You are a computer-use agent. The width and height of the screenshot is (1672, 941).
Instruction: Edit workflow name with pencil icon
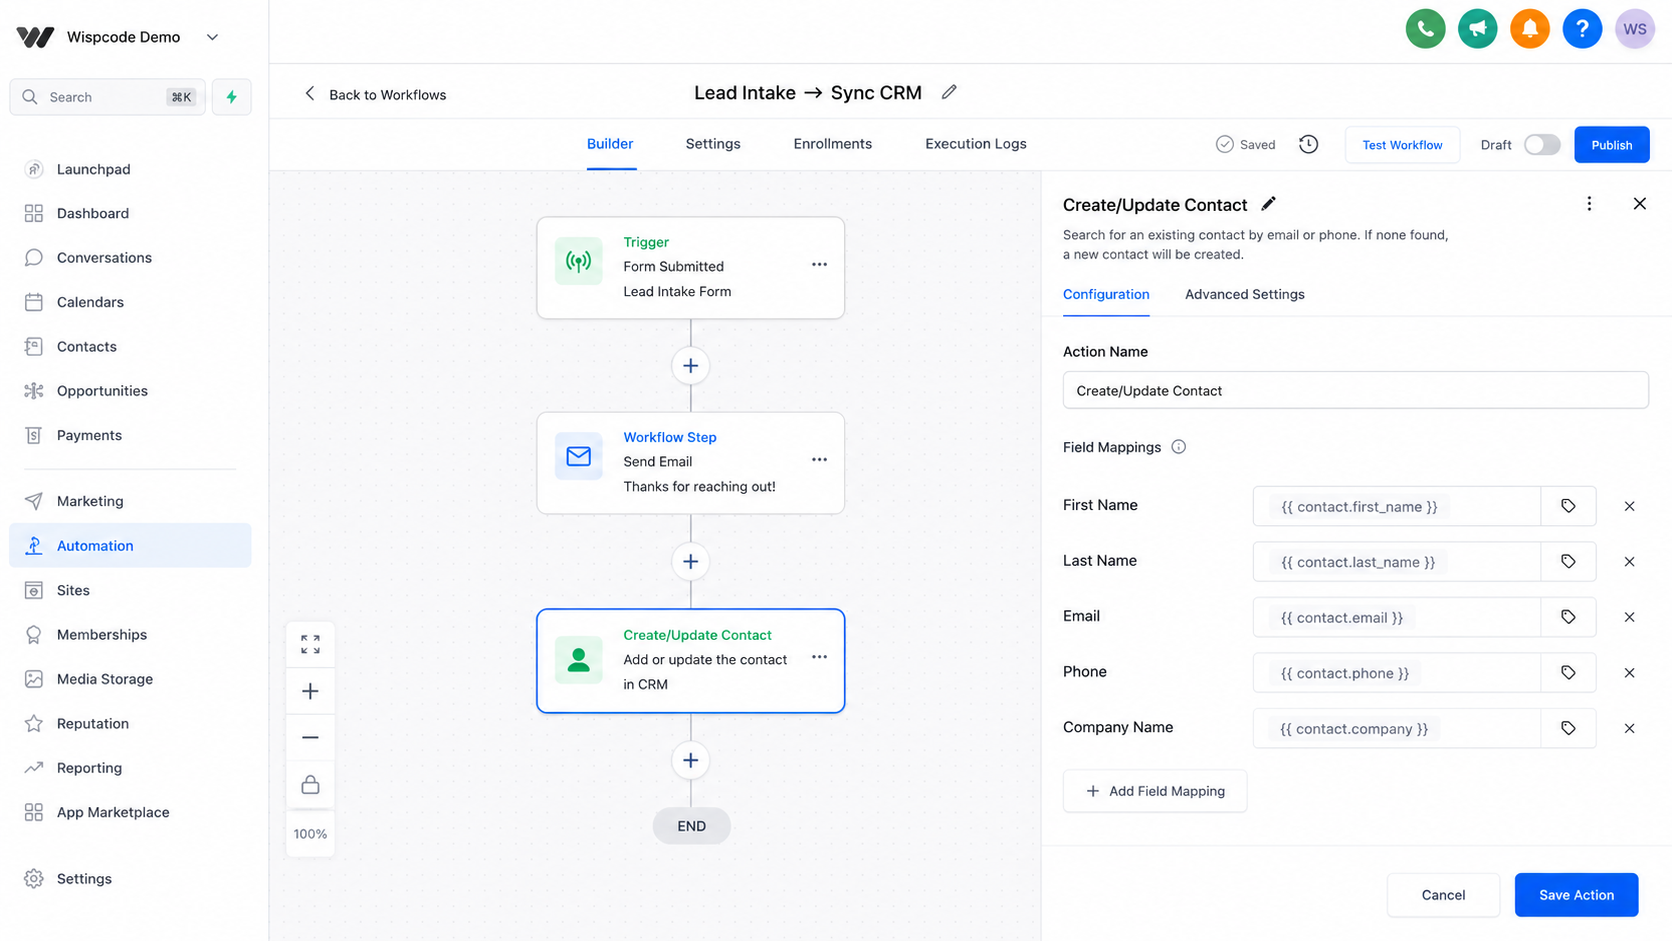949,92
